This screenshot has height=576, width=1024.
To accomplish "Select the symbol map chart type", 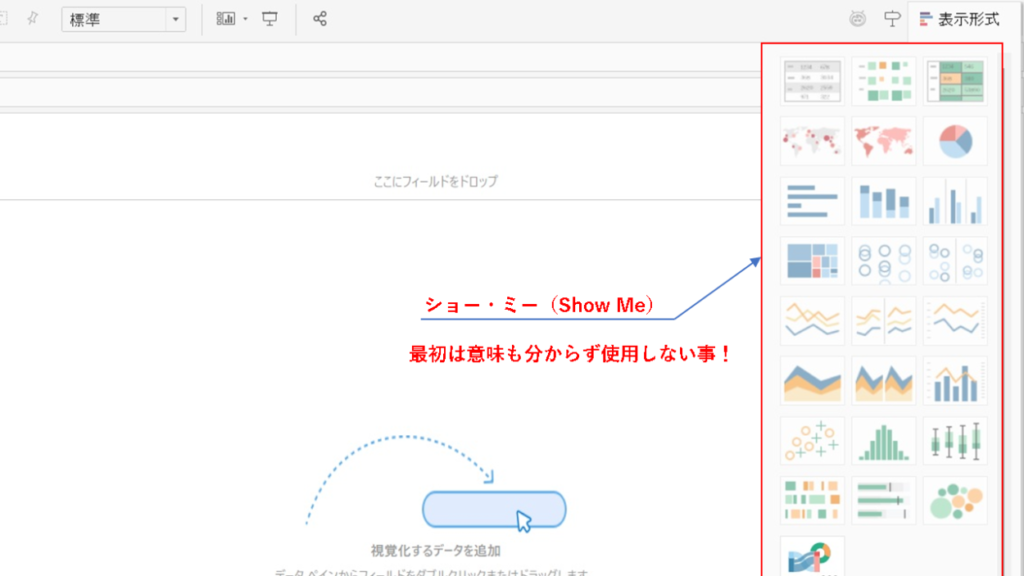I will (x=812, y=141).
